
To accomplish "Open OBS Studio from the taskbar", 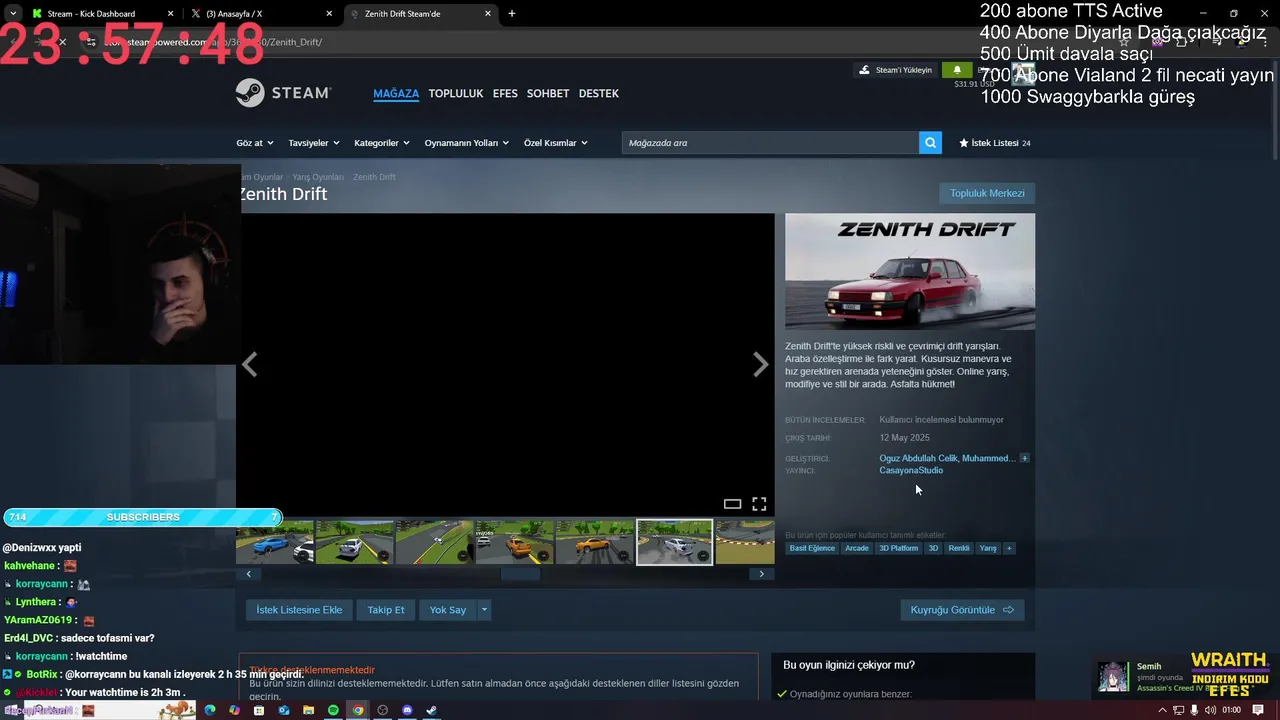I will point(382,710).
